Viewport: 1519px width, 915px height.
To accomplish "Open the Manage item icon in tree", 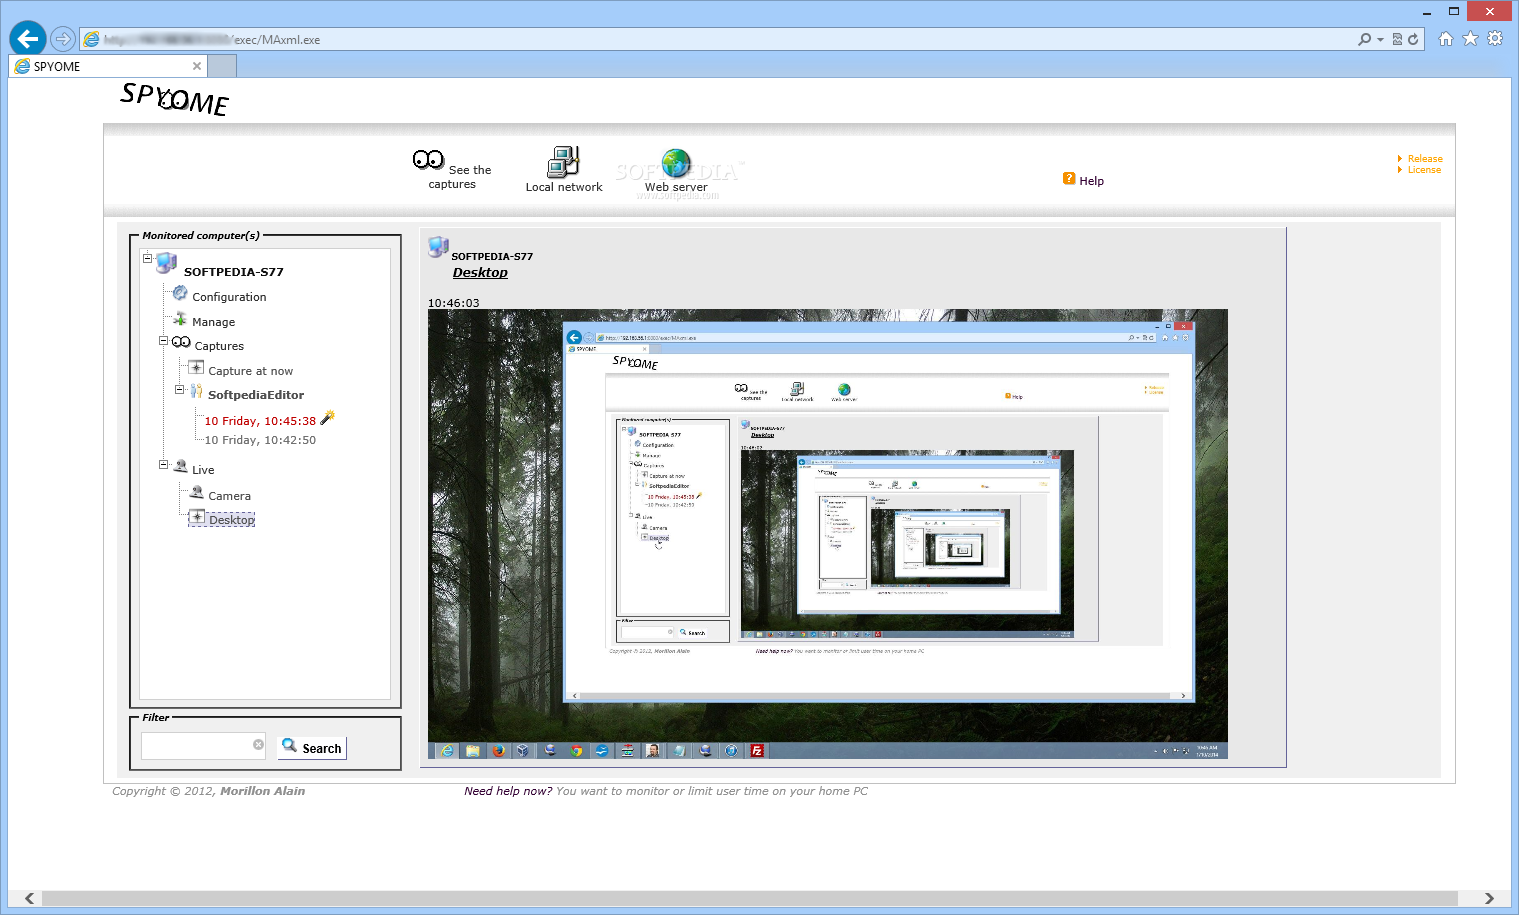I will (x=180, y=319).
